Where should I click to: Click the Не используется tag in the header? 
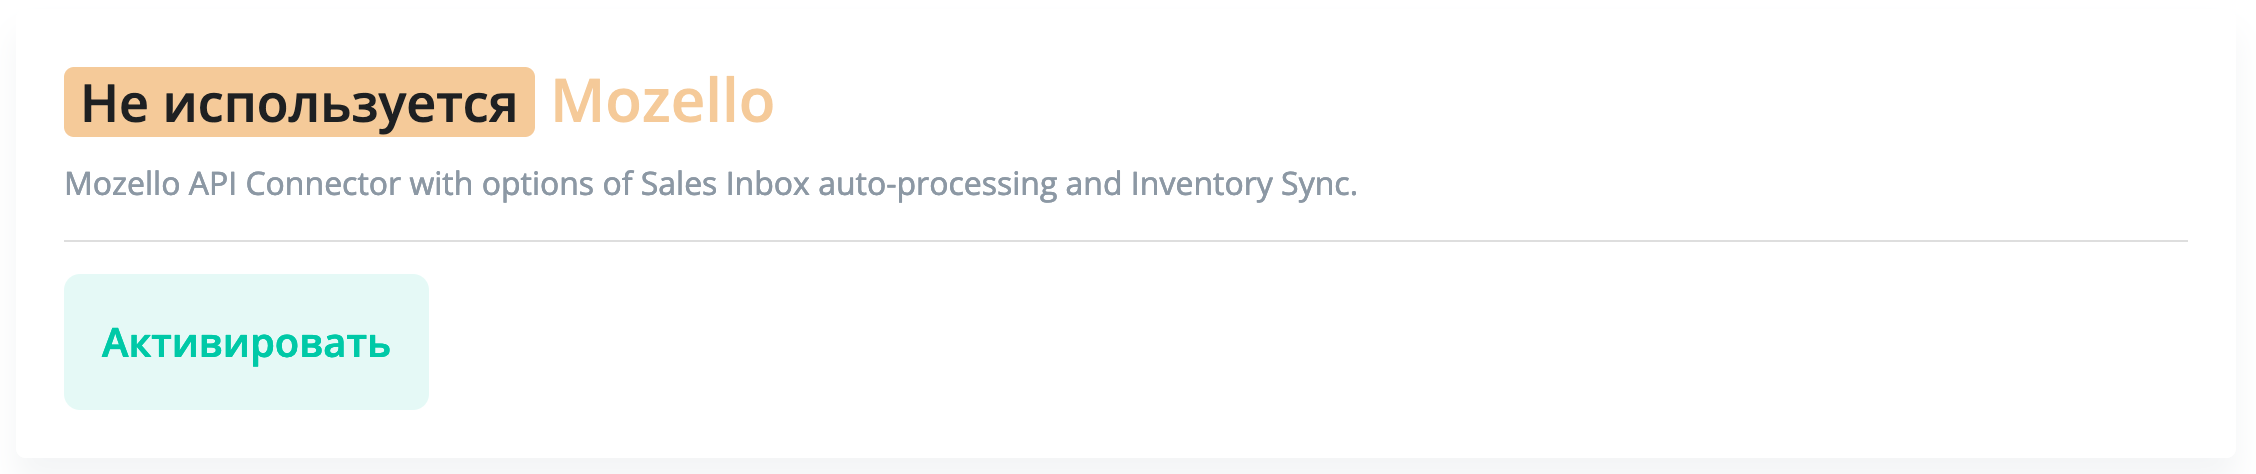(299, 102)
